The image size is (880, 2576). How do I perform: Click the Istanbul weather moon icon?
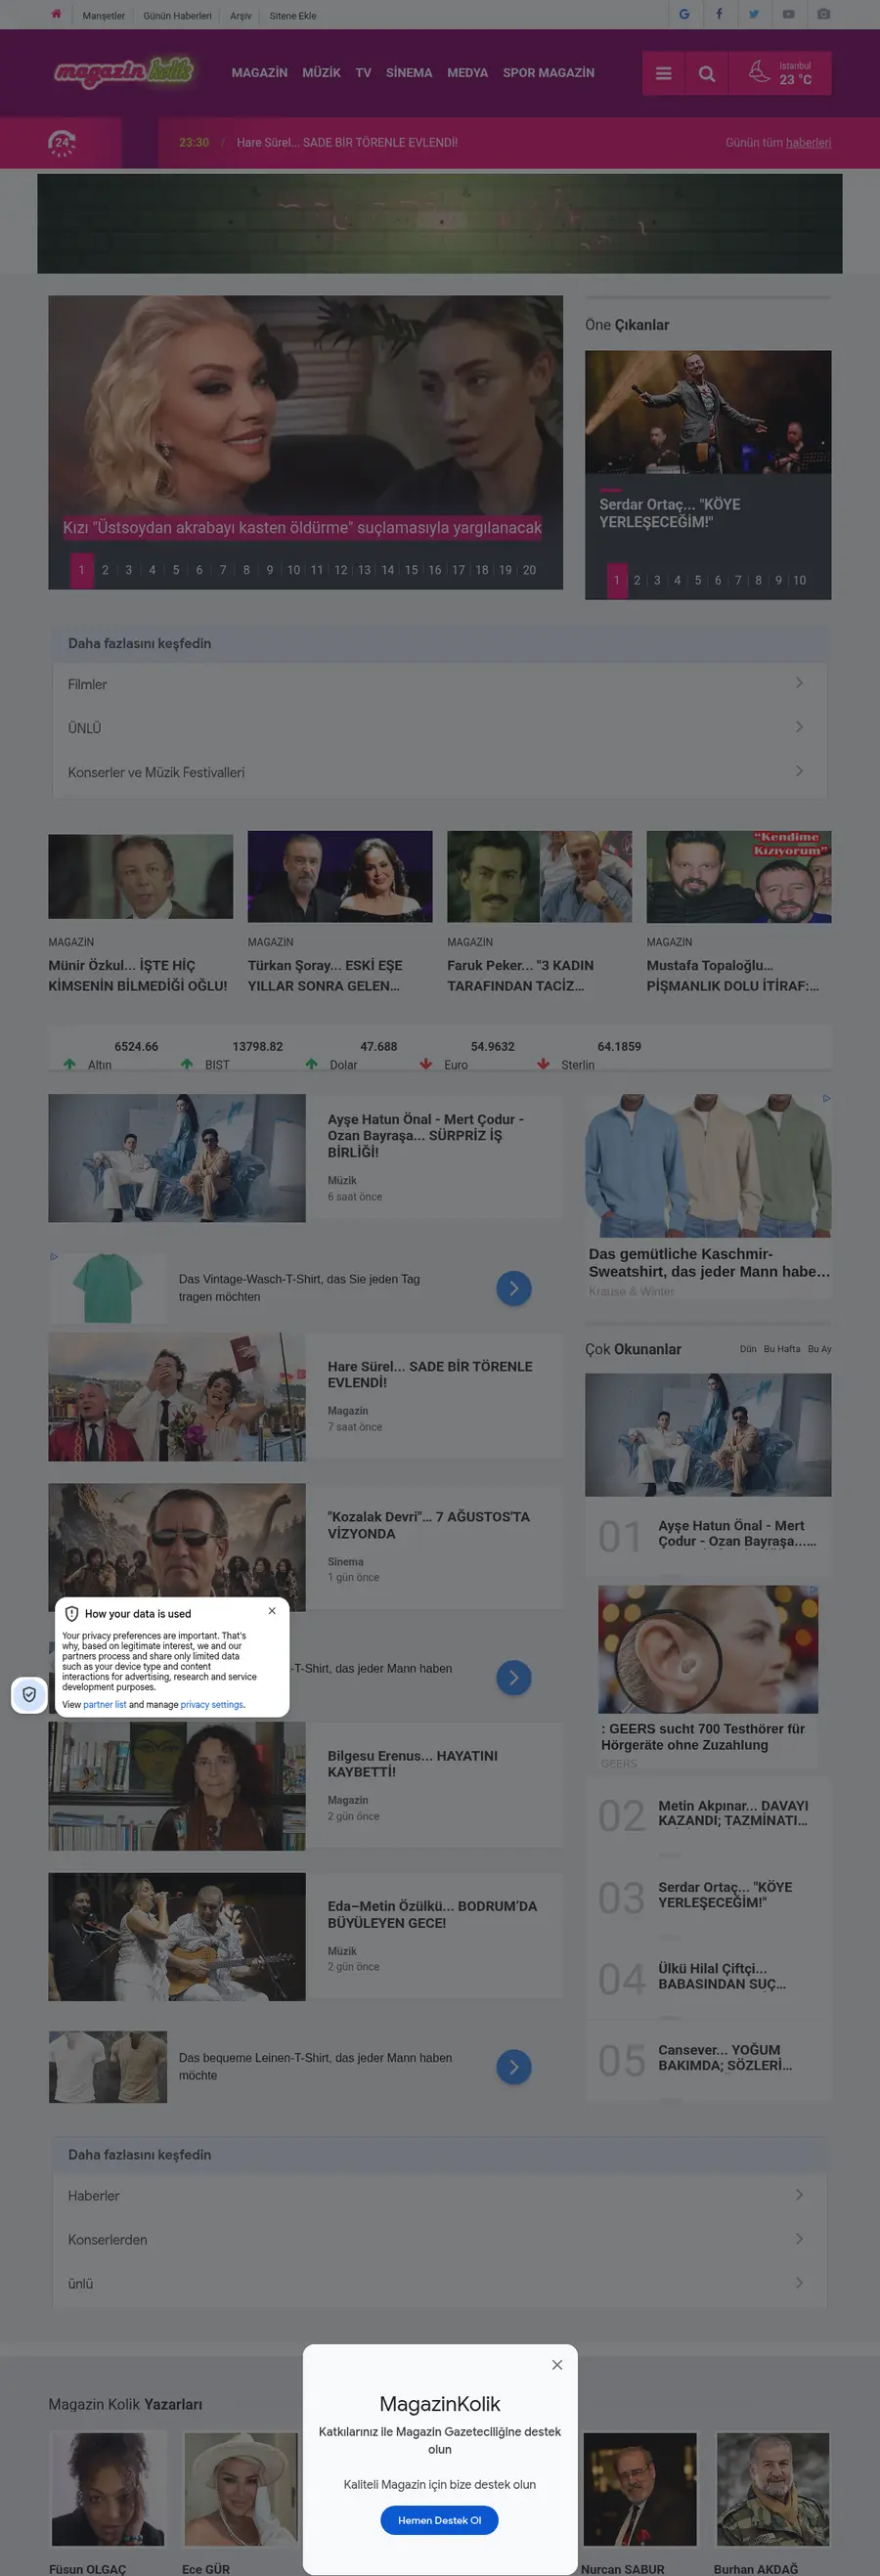(759, 72)
